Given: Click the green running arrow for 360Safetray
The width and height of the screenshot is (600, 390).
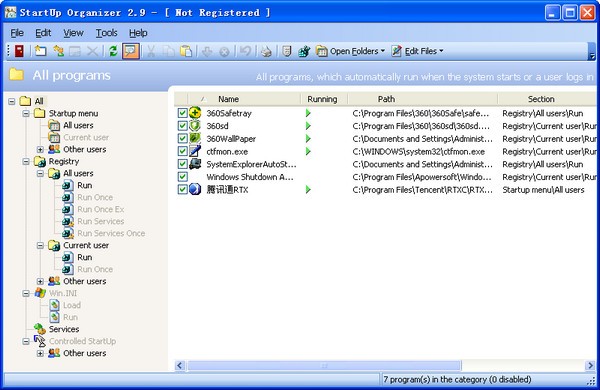Looking at the screenshot, I should pos(308,113).
